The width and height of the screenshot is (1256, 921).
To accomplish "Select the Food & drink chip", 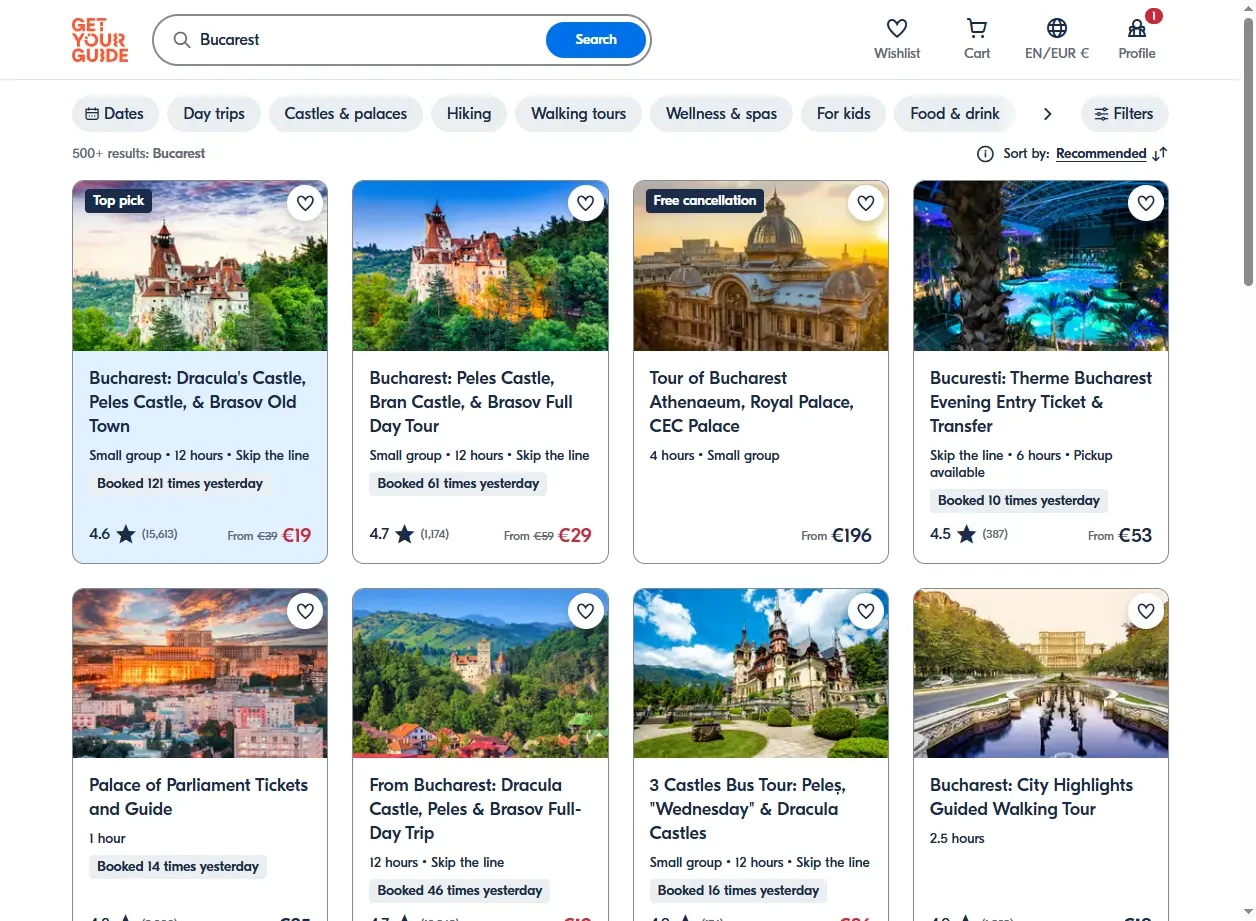I will [955, 114].
